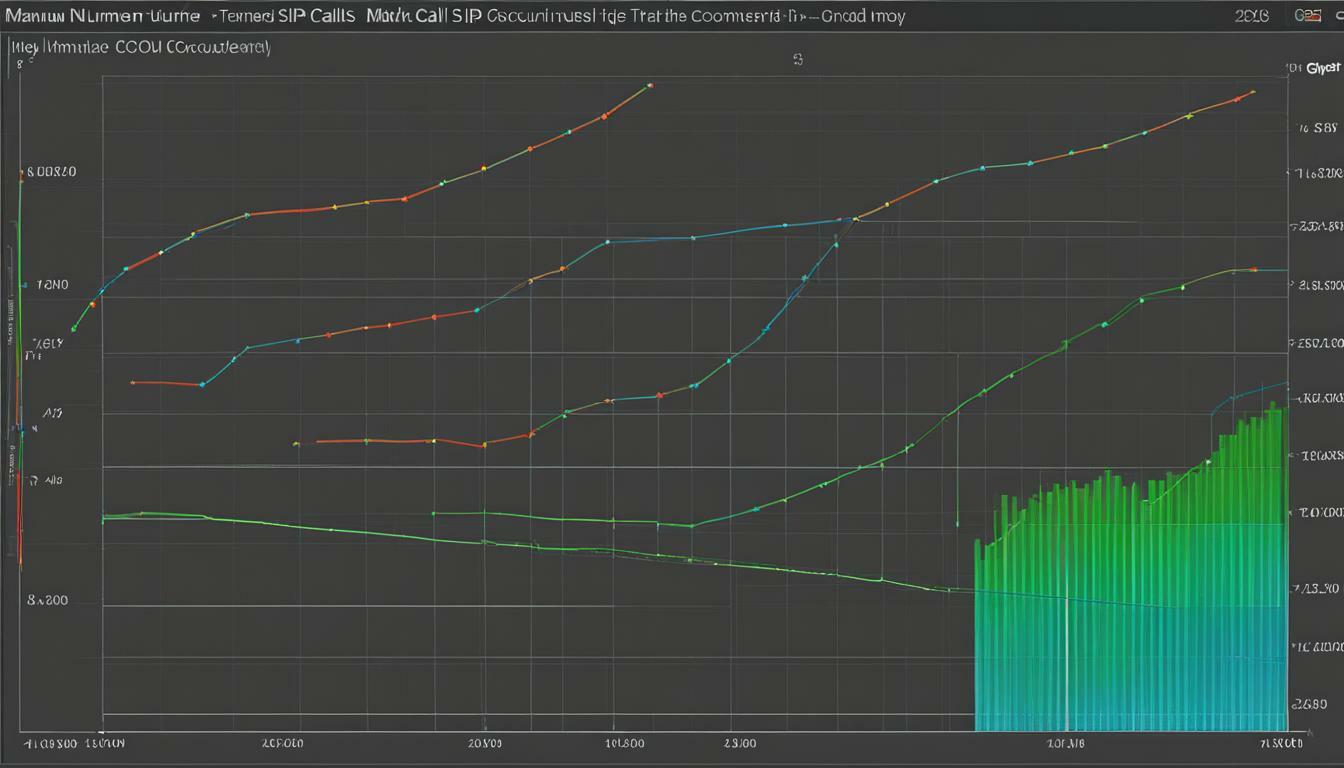The image size is (1344, 768).
Task: Click the red starting point of the short red line
Action: (132, 382)
